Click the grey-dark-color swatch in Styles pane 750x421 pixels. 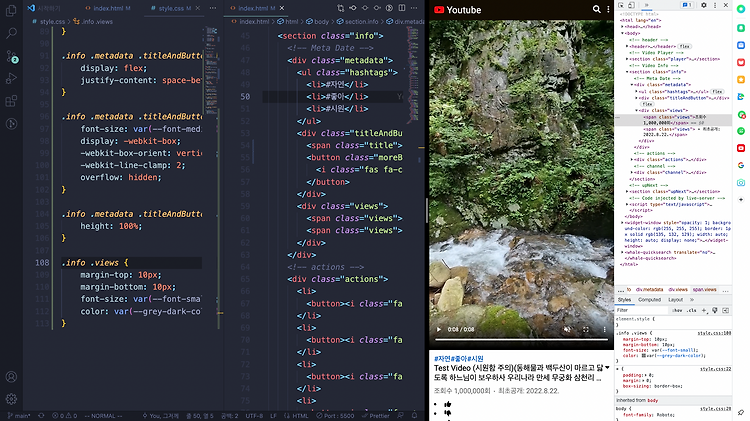(x=643, y=355)
